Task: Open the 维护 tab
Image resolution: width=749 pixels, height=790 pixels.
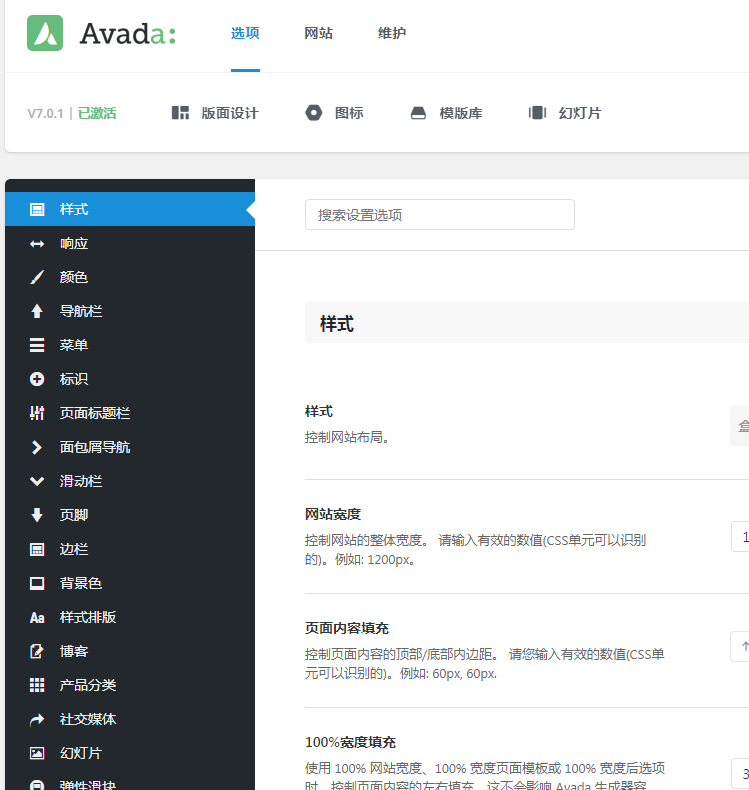Action: tap(392, 33)
